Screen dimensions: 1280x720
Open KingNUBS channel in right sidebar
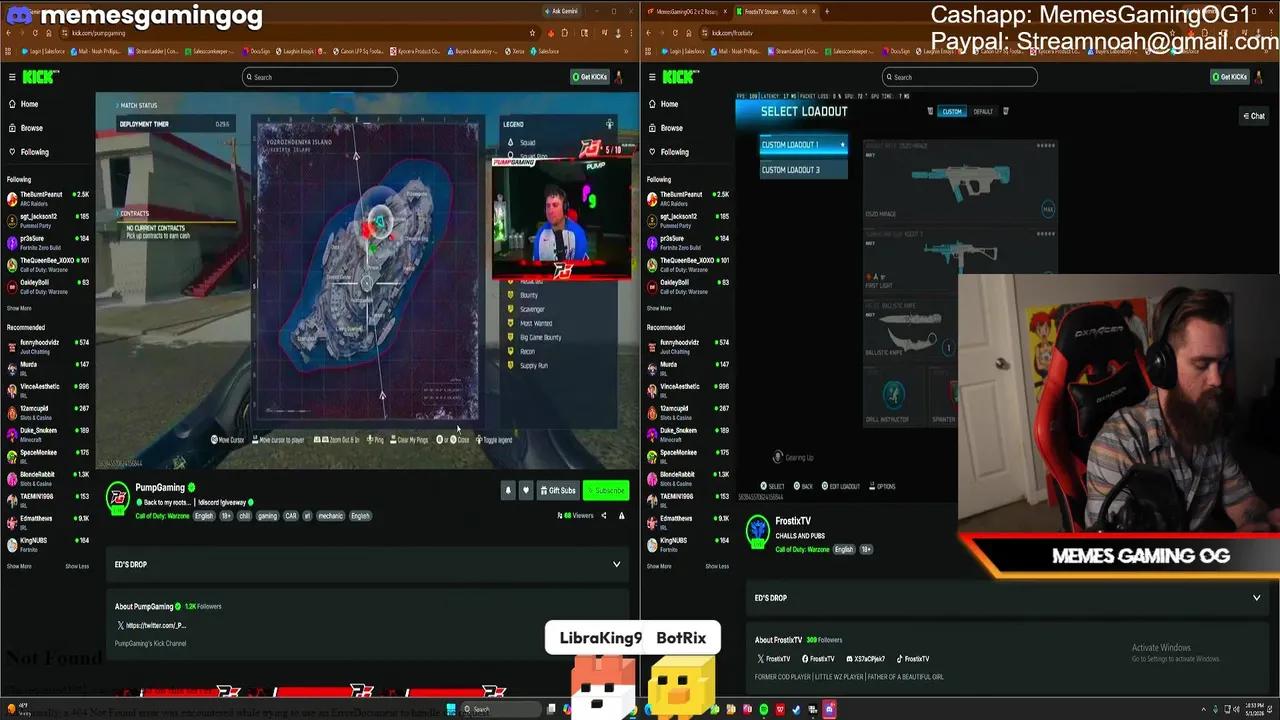688,544
